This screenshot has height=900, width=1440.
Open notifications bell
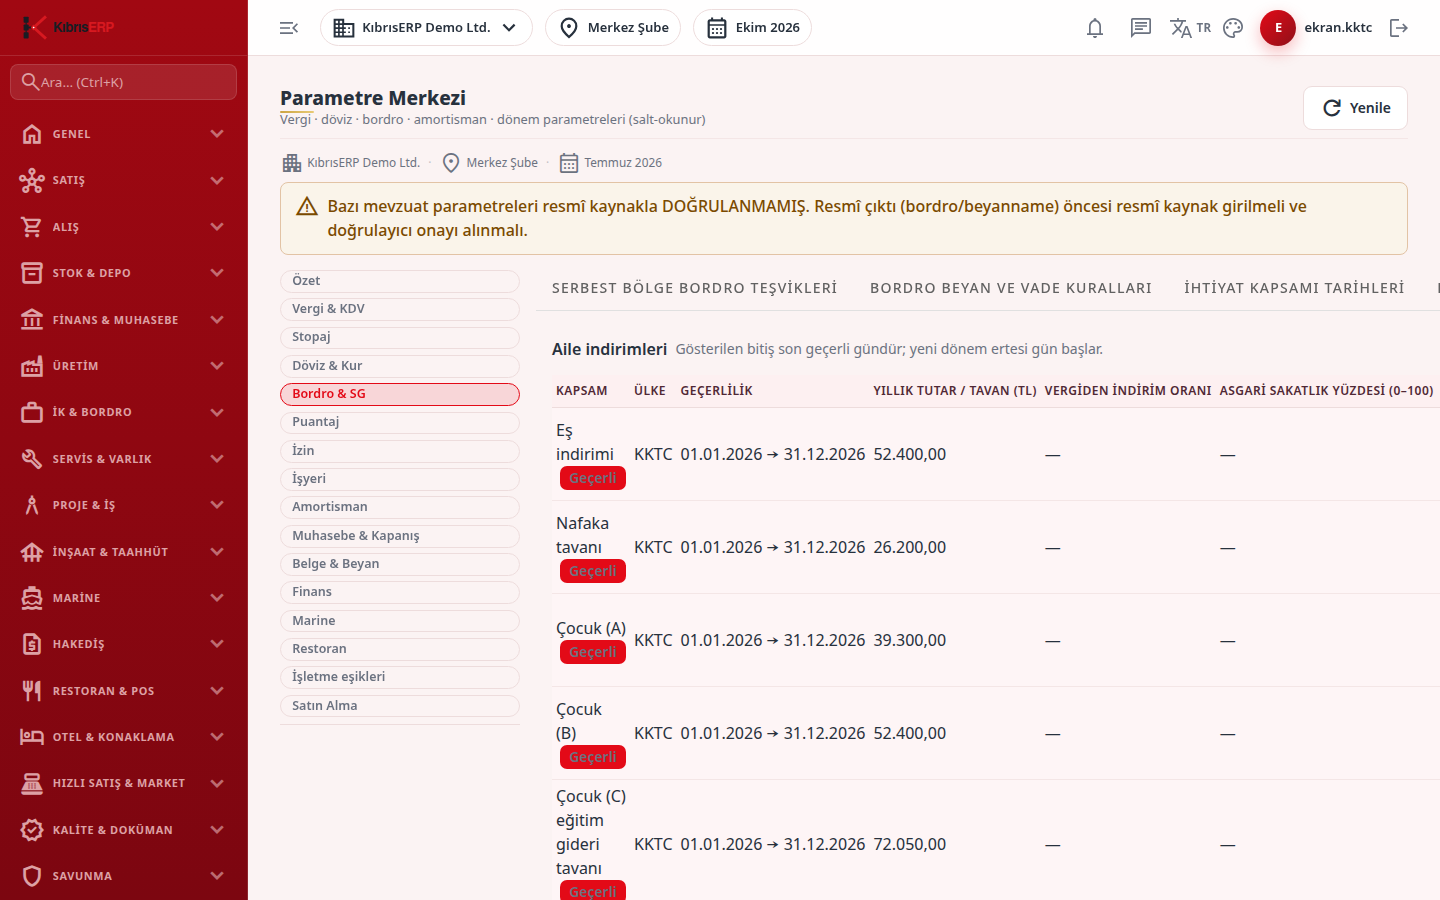point(1095,28)
